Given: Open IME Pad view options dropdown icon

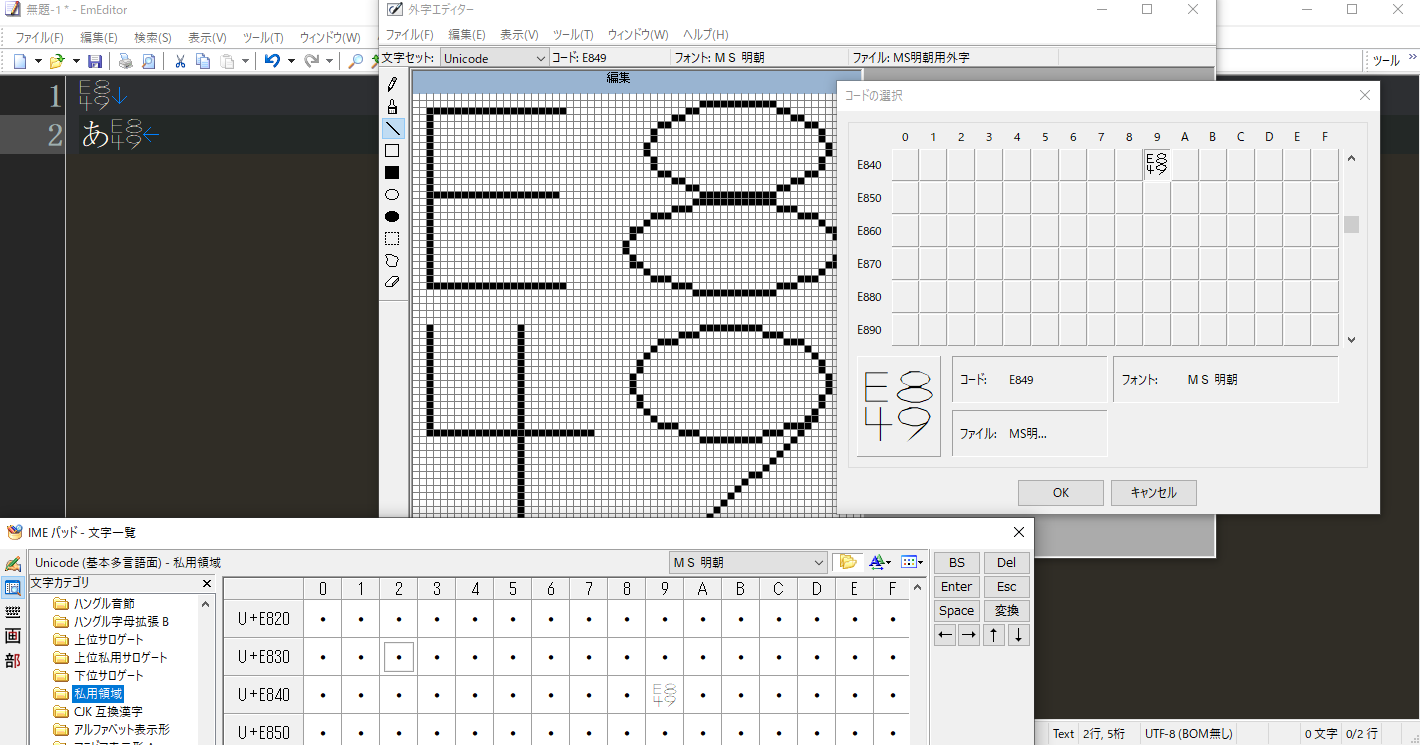Looking at the screenshot, I should click(911, 562).
